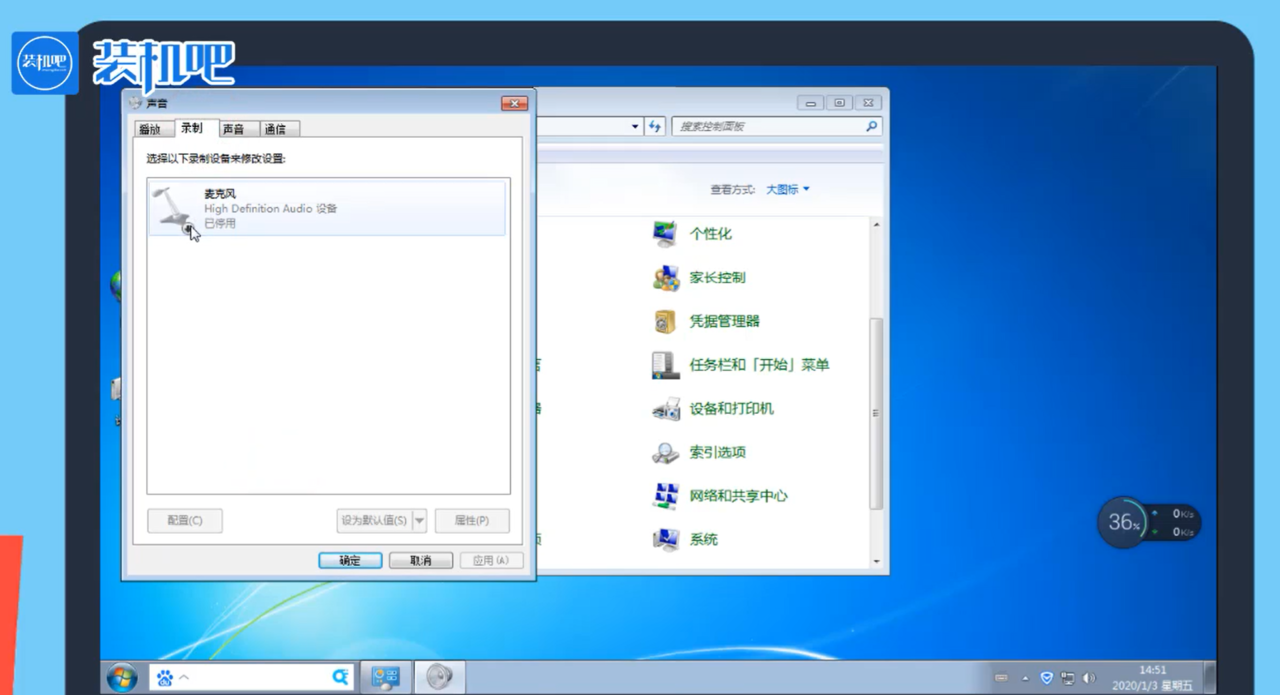Open the 系统 computer icon

(665, 539)
